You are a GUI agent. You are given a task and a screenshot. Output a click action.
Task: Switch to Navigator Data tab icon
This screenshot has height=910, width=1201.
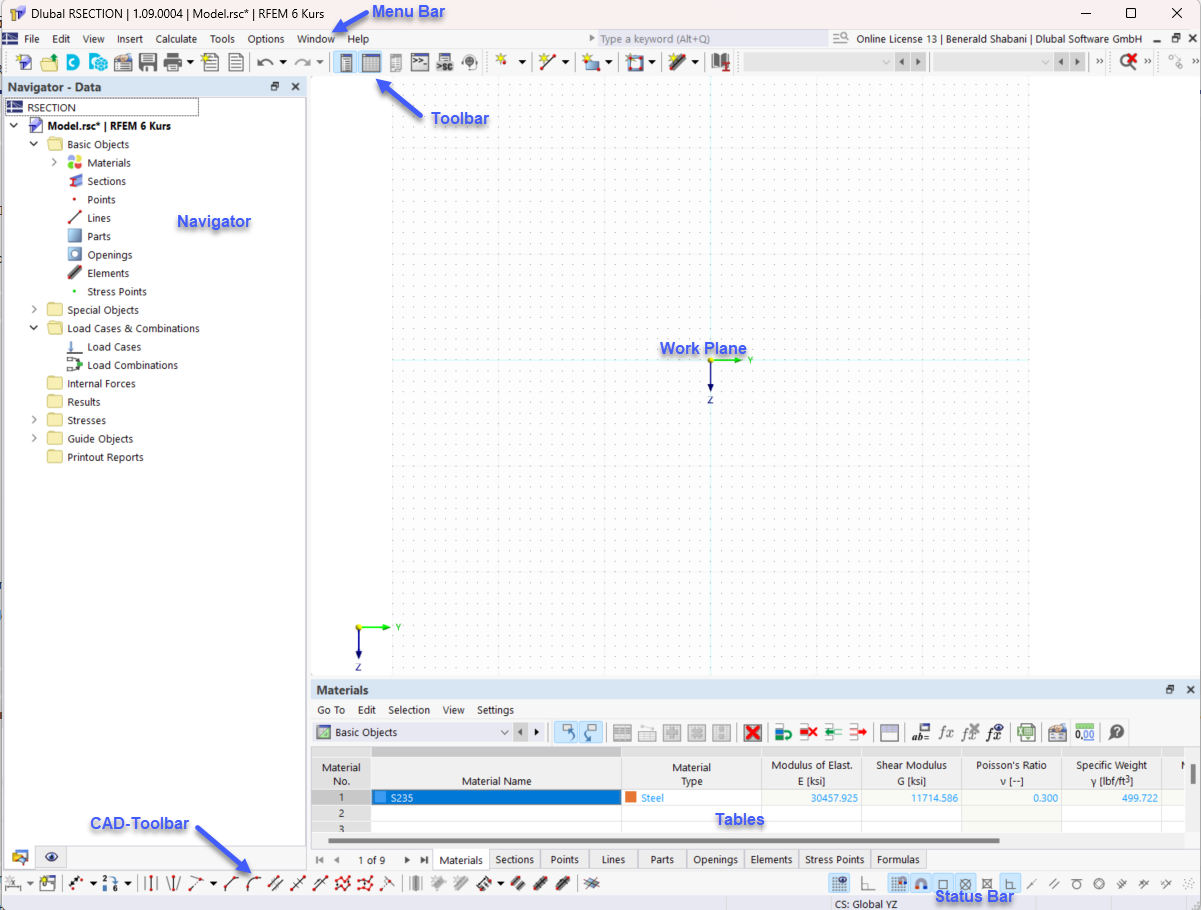pyautogui.click(x=19, y=857)
